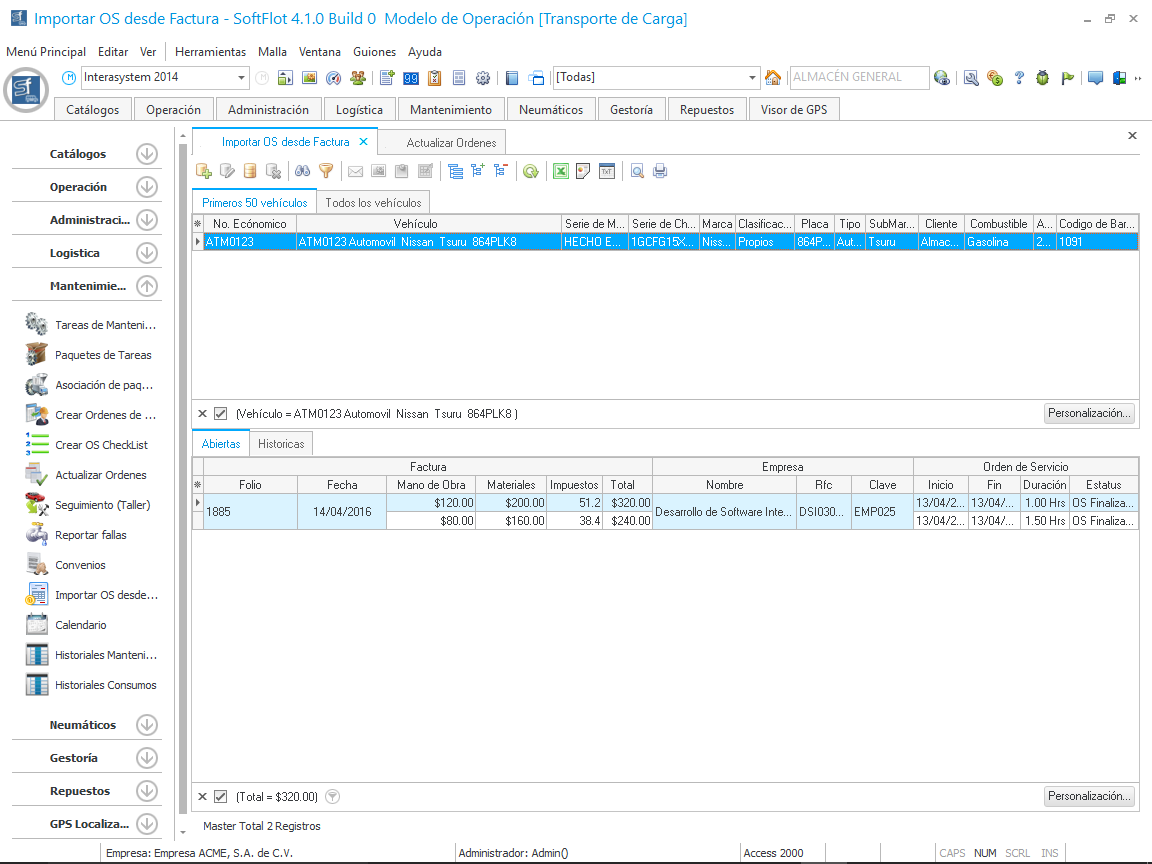The width and height of the screenshot is (1152, 864).
Task: Click the printer icon in grid toolbar
Action: [x=660, y=171]
